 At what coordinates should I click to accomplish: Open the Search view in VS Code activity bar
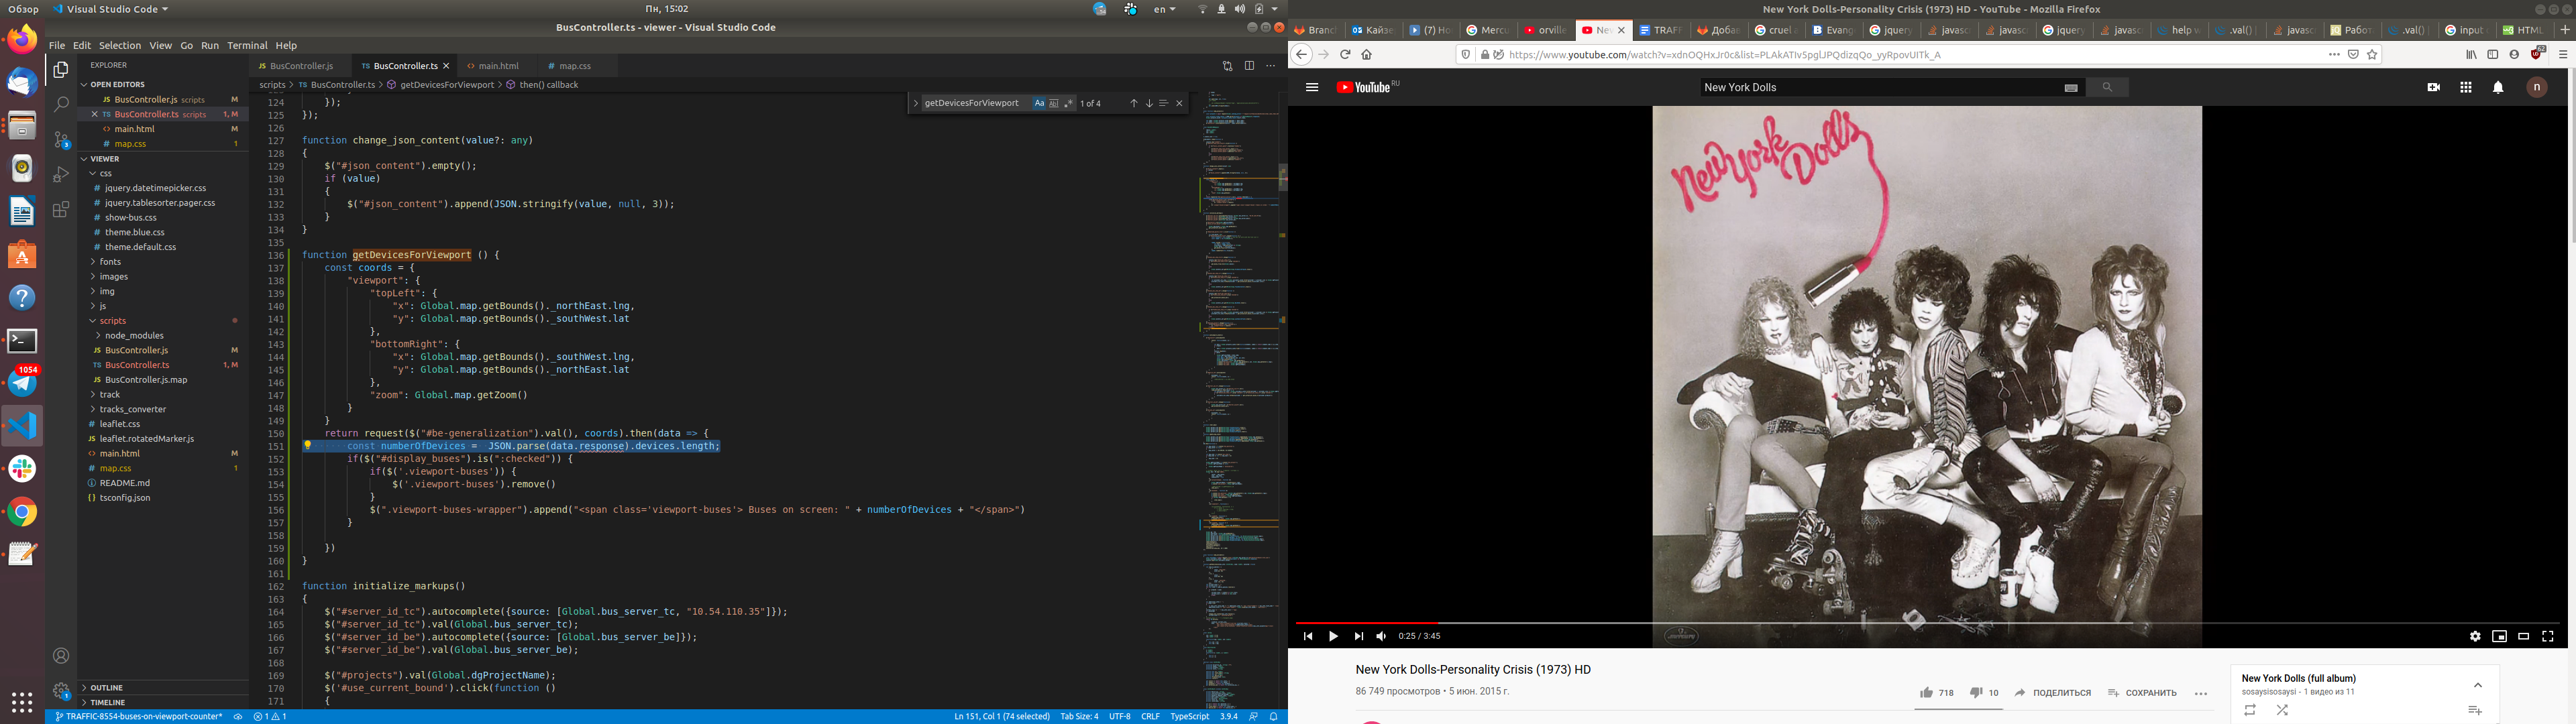click(61, 104)
